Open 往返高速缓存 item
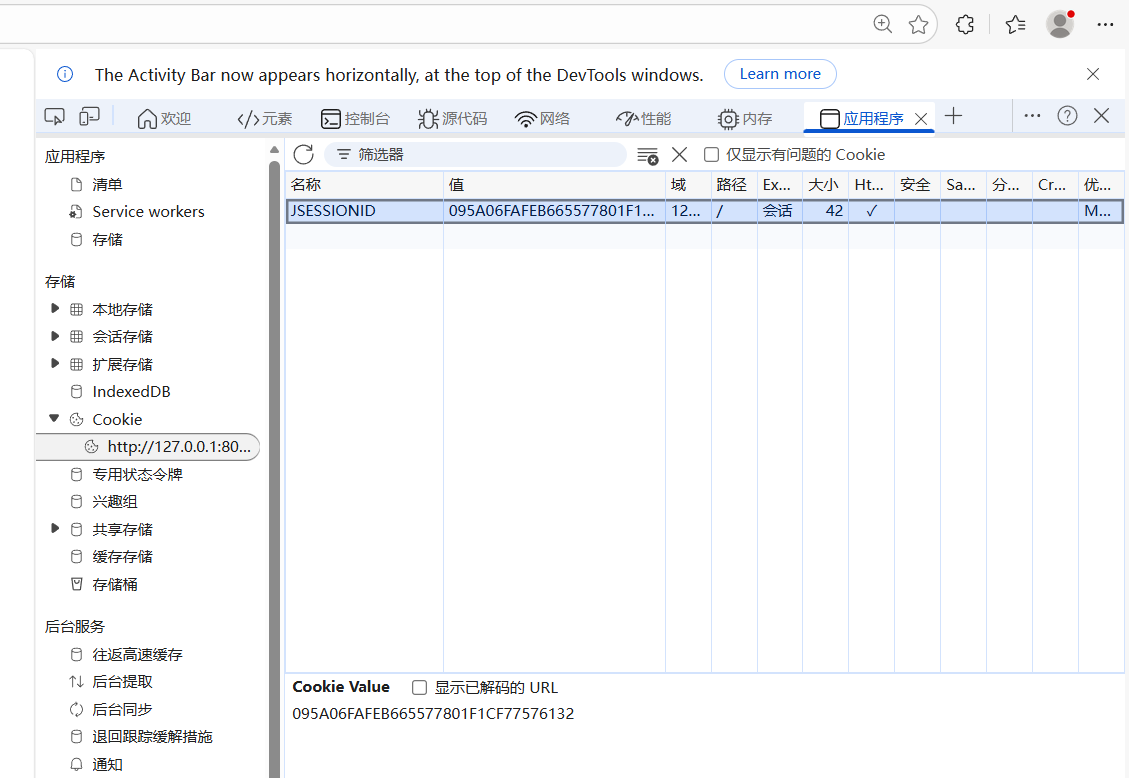This screenshot has height=778, width=1129. (137, 654)
